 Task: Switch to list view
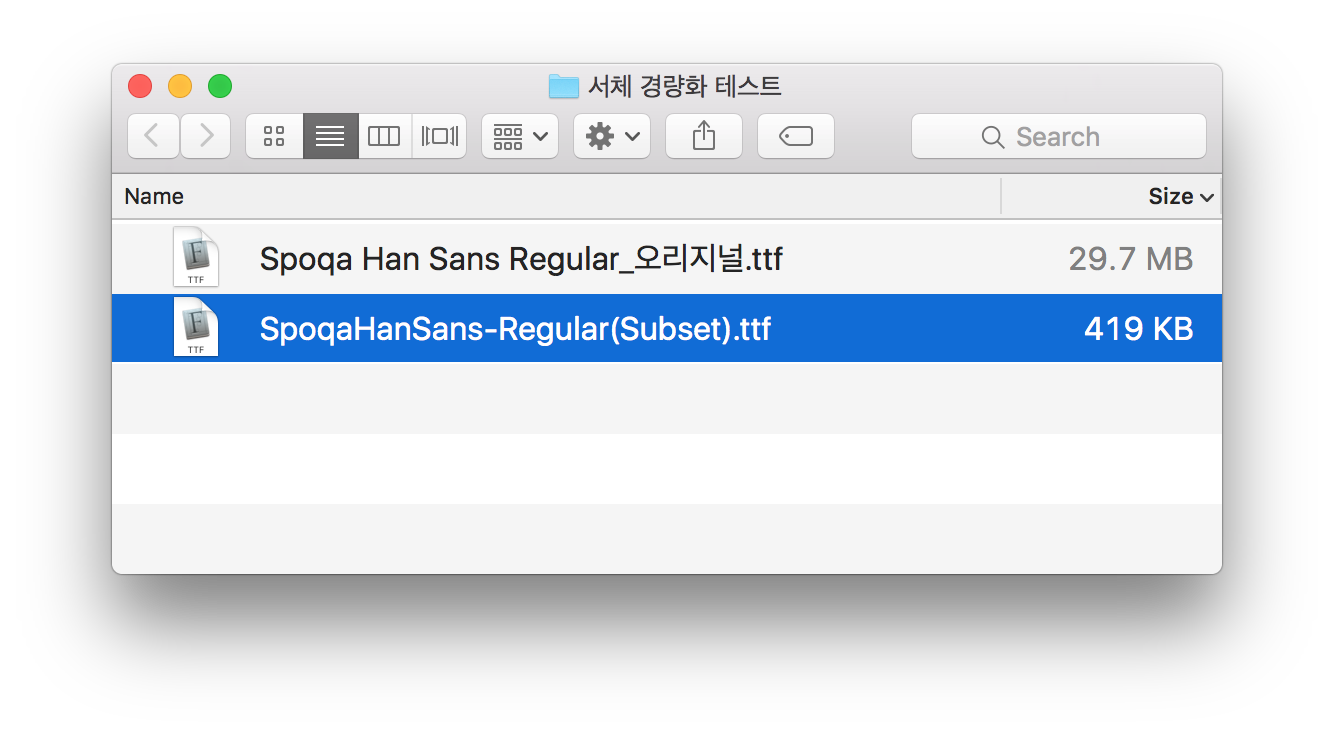click(330, 136)
